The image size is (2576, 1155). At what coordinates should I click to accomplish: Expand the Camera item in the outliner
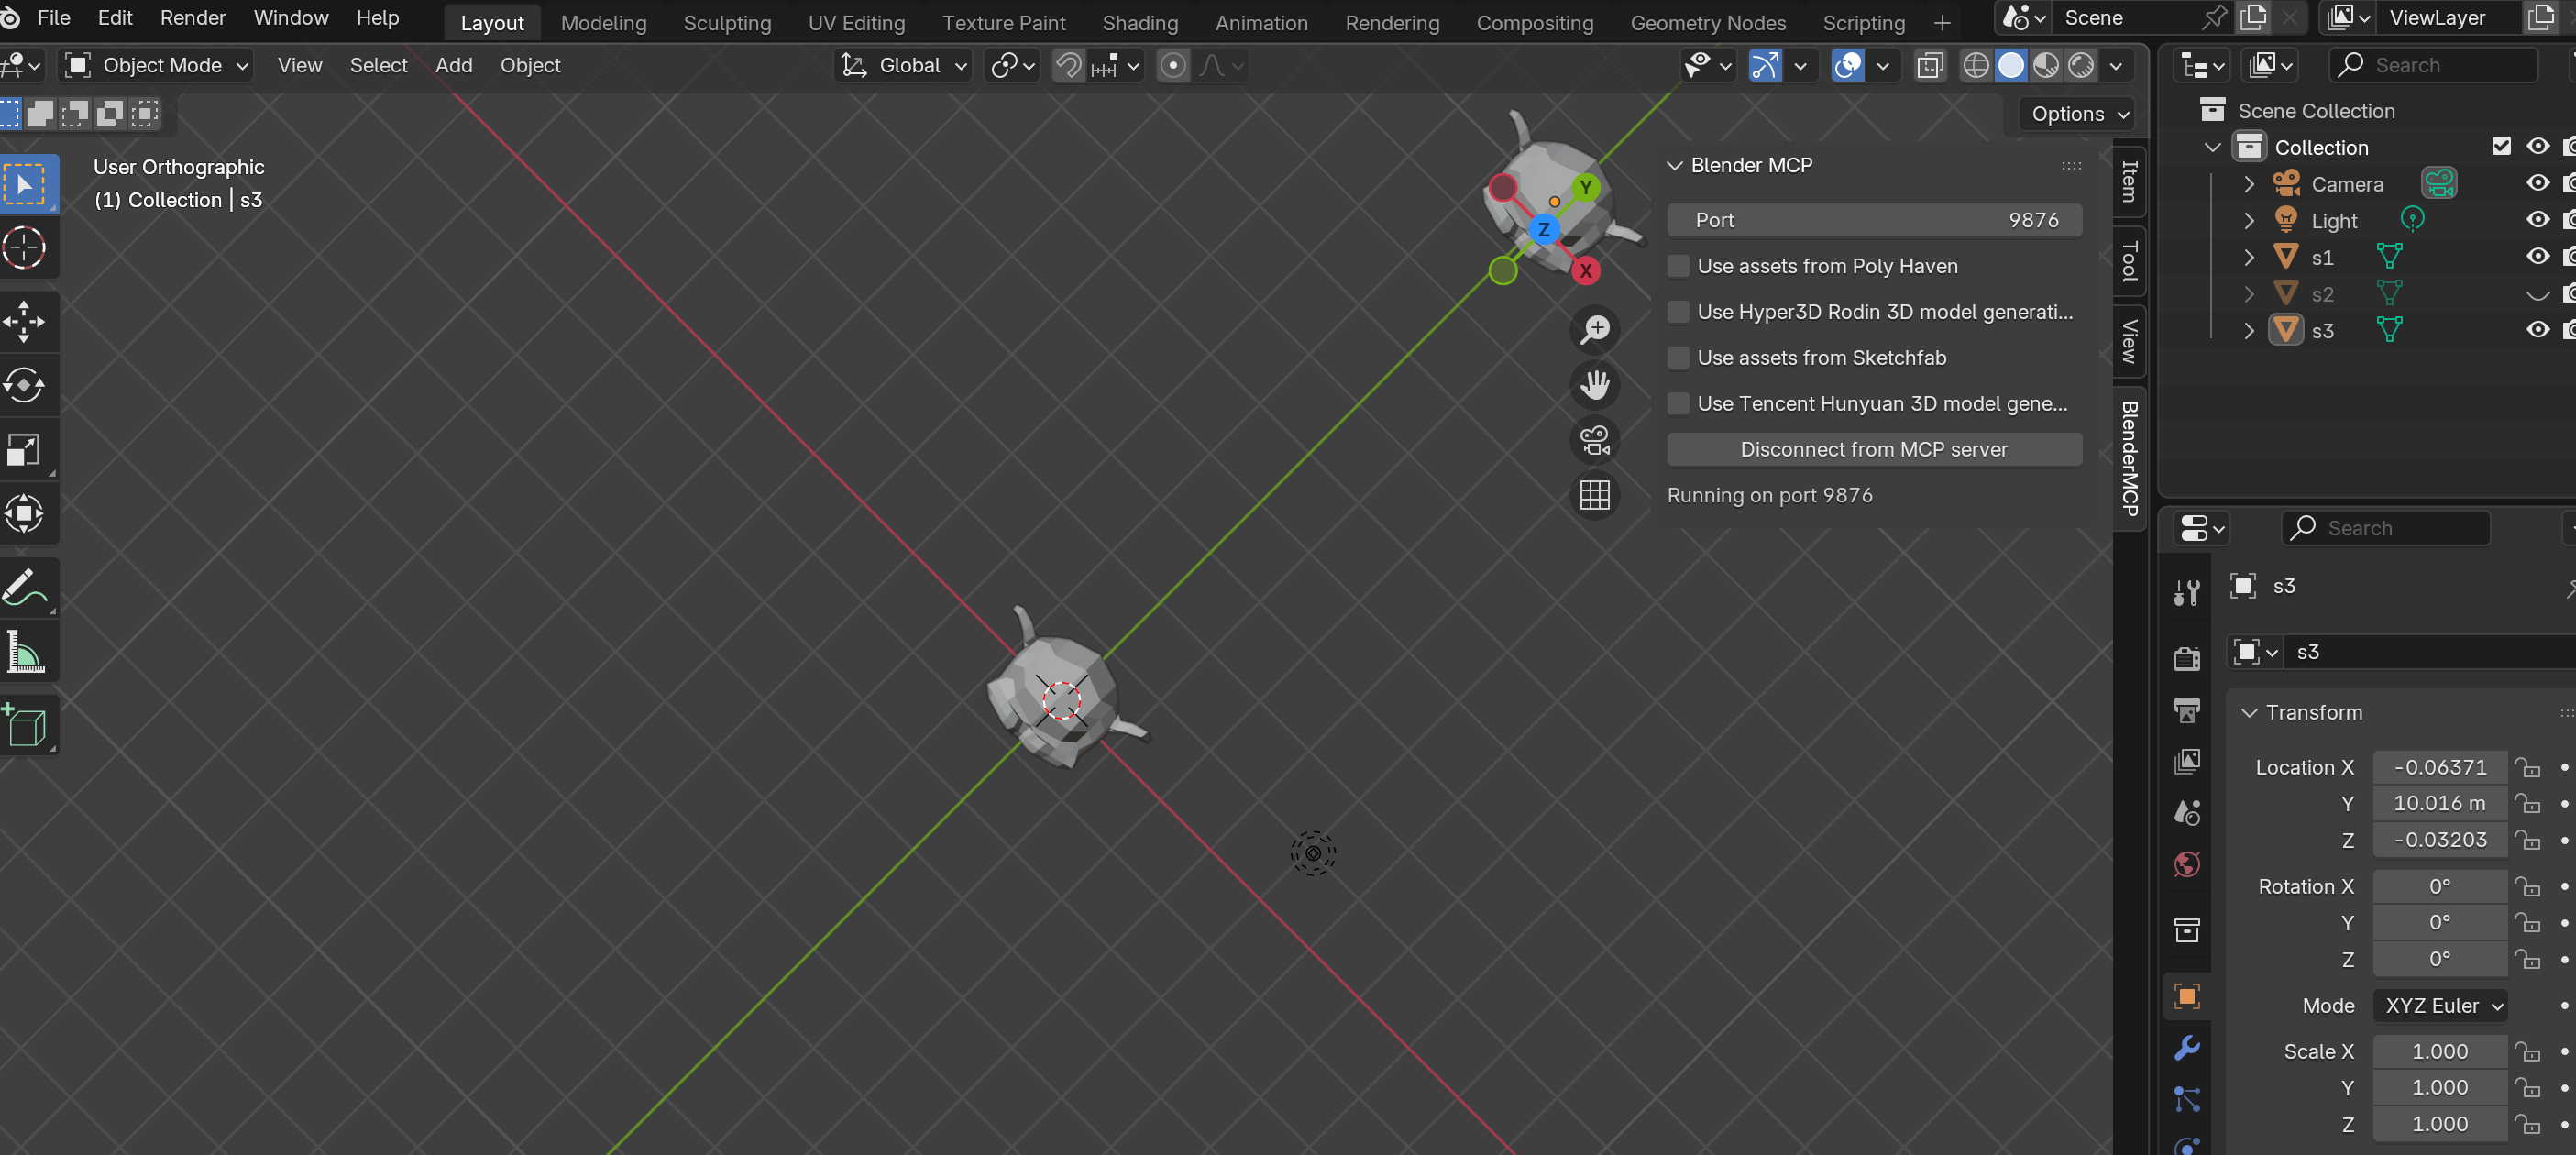coord(2248,183)
